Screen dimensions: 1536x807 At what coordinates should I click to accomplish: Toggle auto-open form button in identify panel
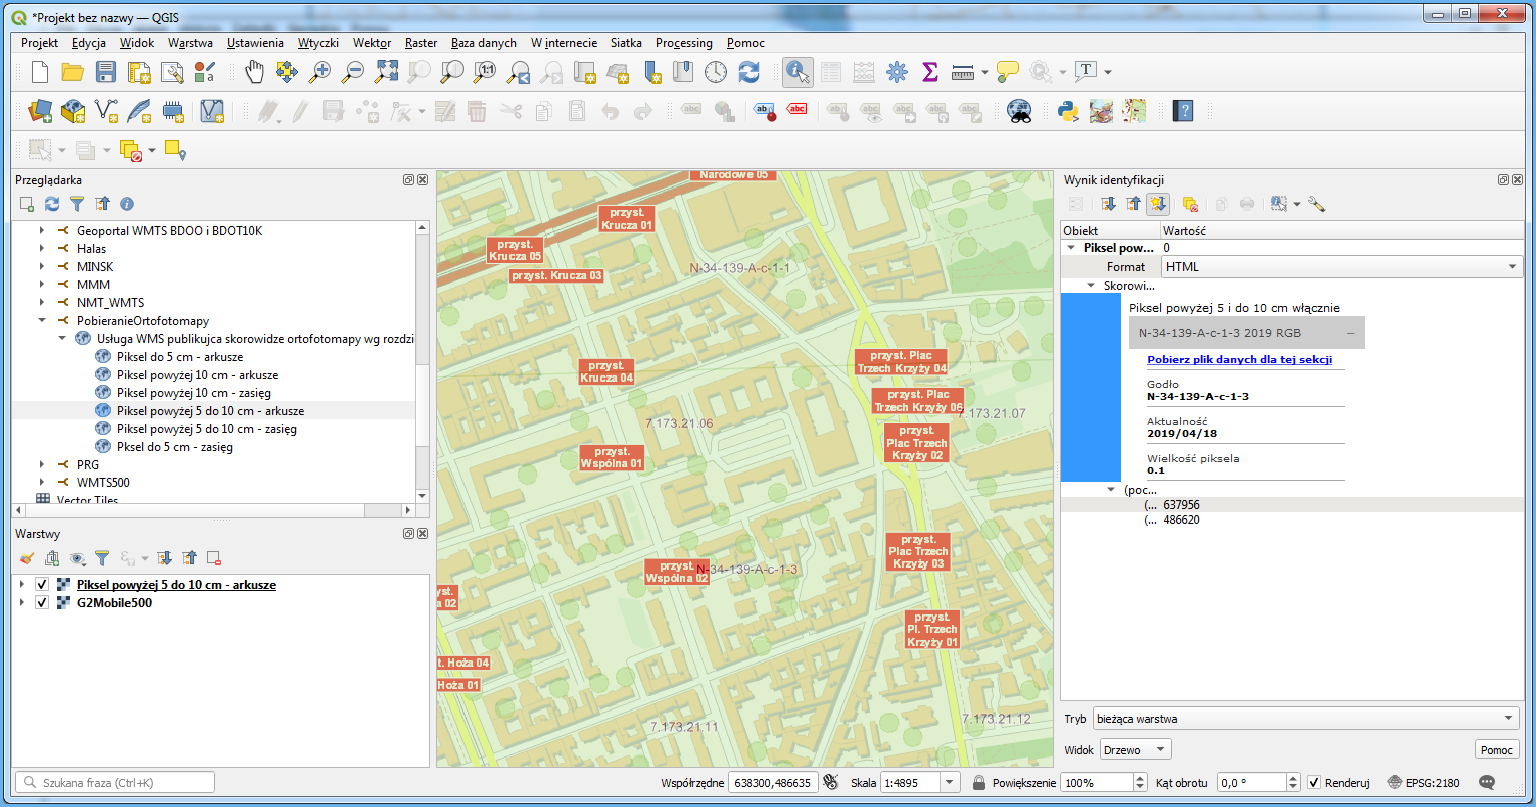point(1158,204)
